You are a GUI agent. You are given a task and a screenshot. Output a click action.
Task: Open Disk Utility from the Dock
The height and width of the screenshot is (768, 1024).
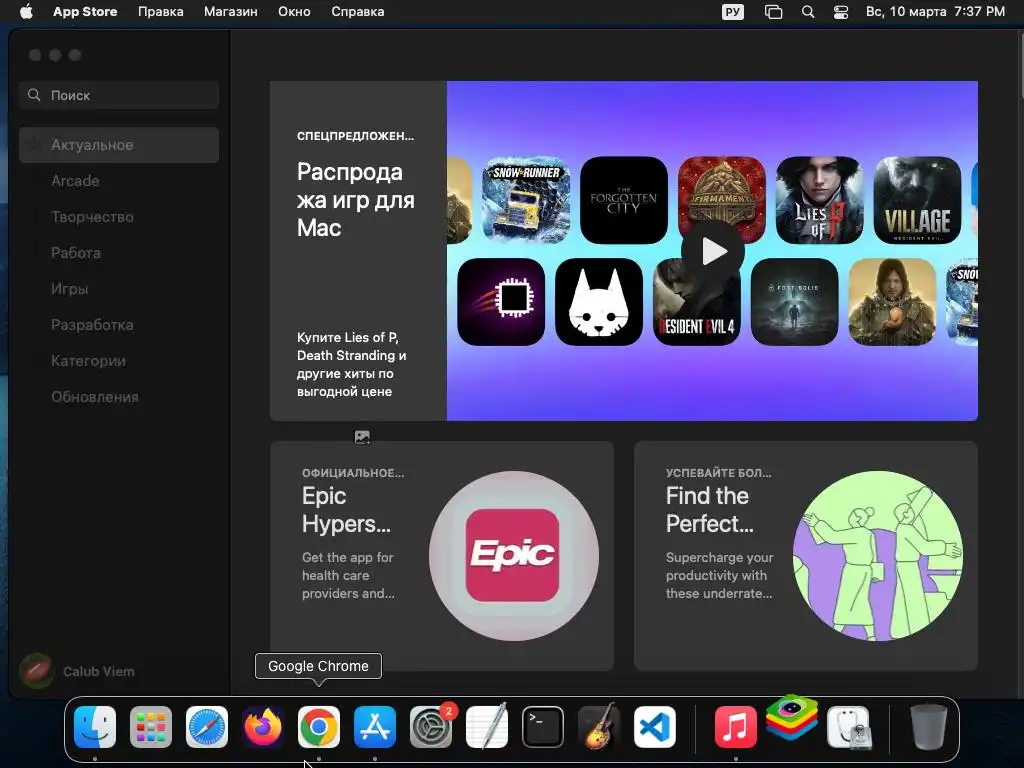848,727
